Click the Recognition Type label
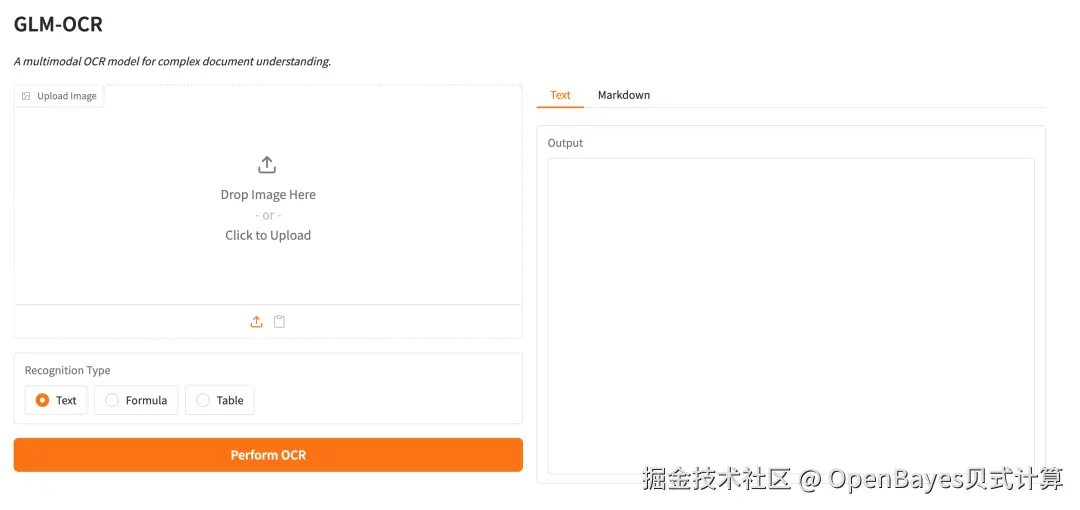Screen dimensions: 1080x510 click(68, 370)
